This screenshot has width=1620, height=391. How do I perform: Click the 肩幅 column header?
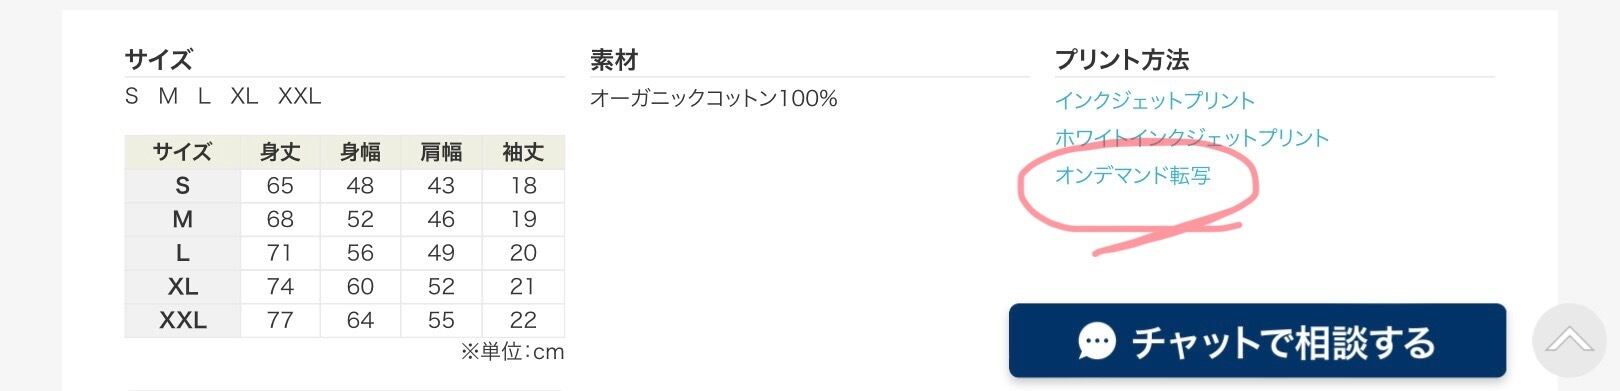pos(441,152)
